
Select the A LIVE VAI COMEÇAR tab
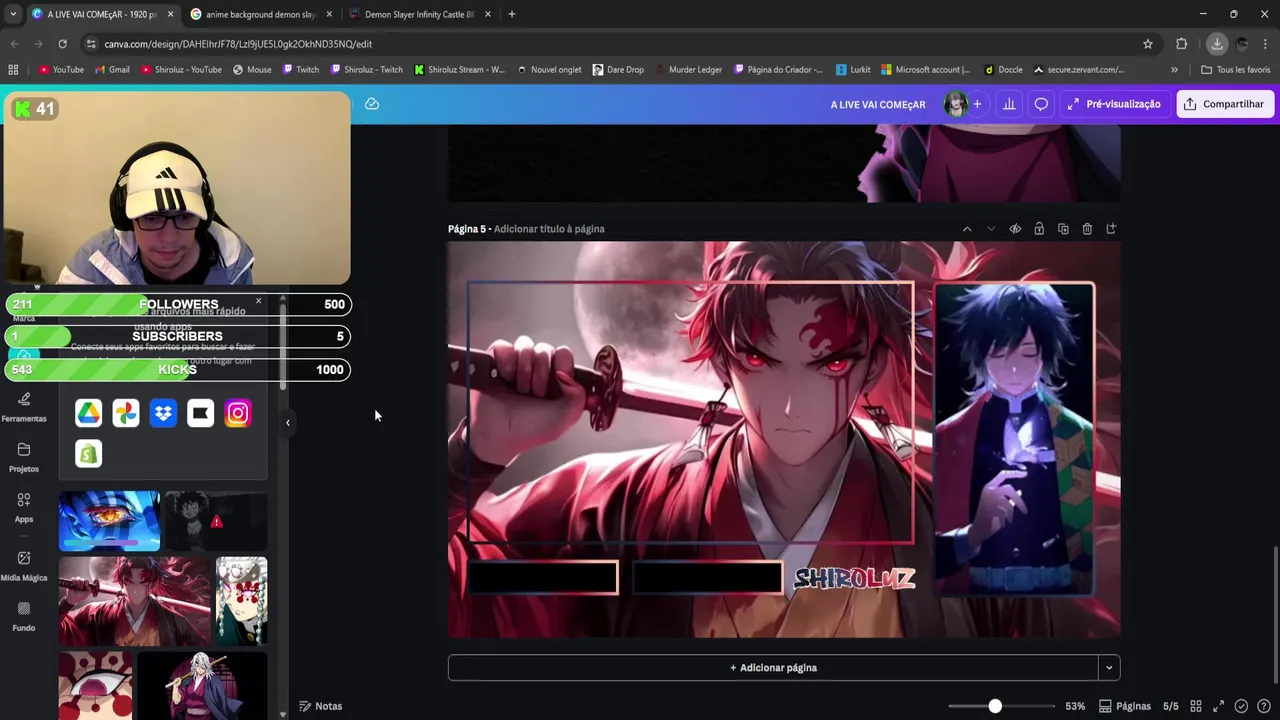[102, 14]
